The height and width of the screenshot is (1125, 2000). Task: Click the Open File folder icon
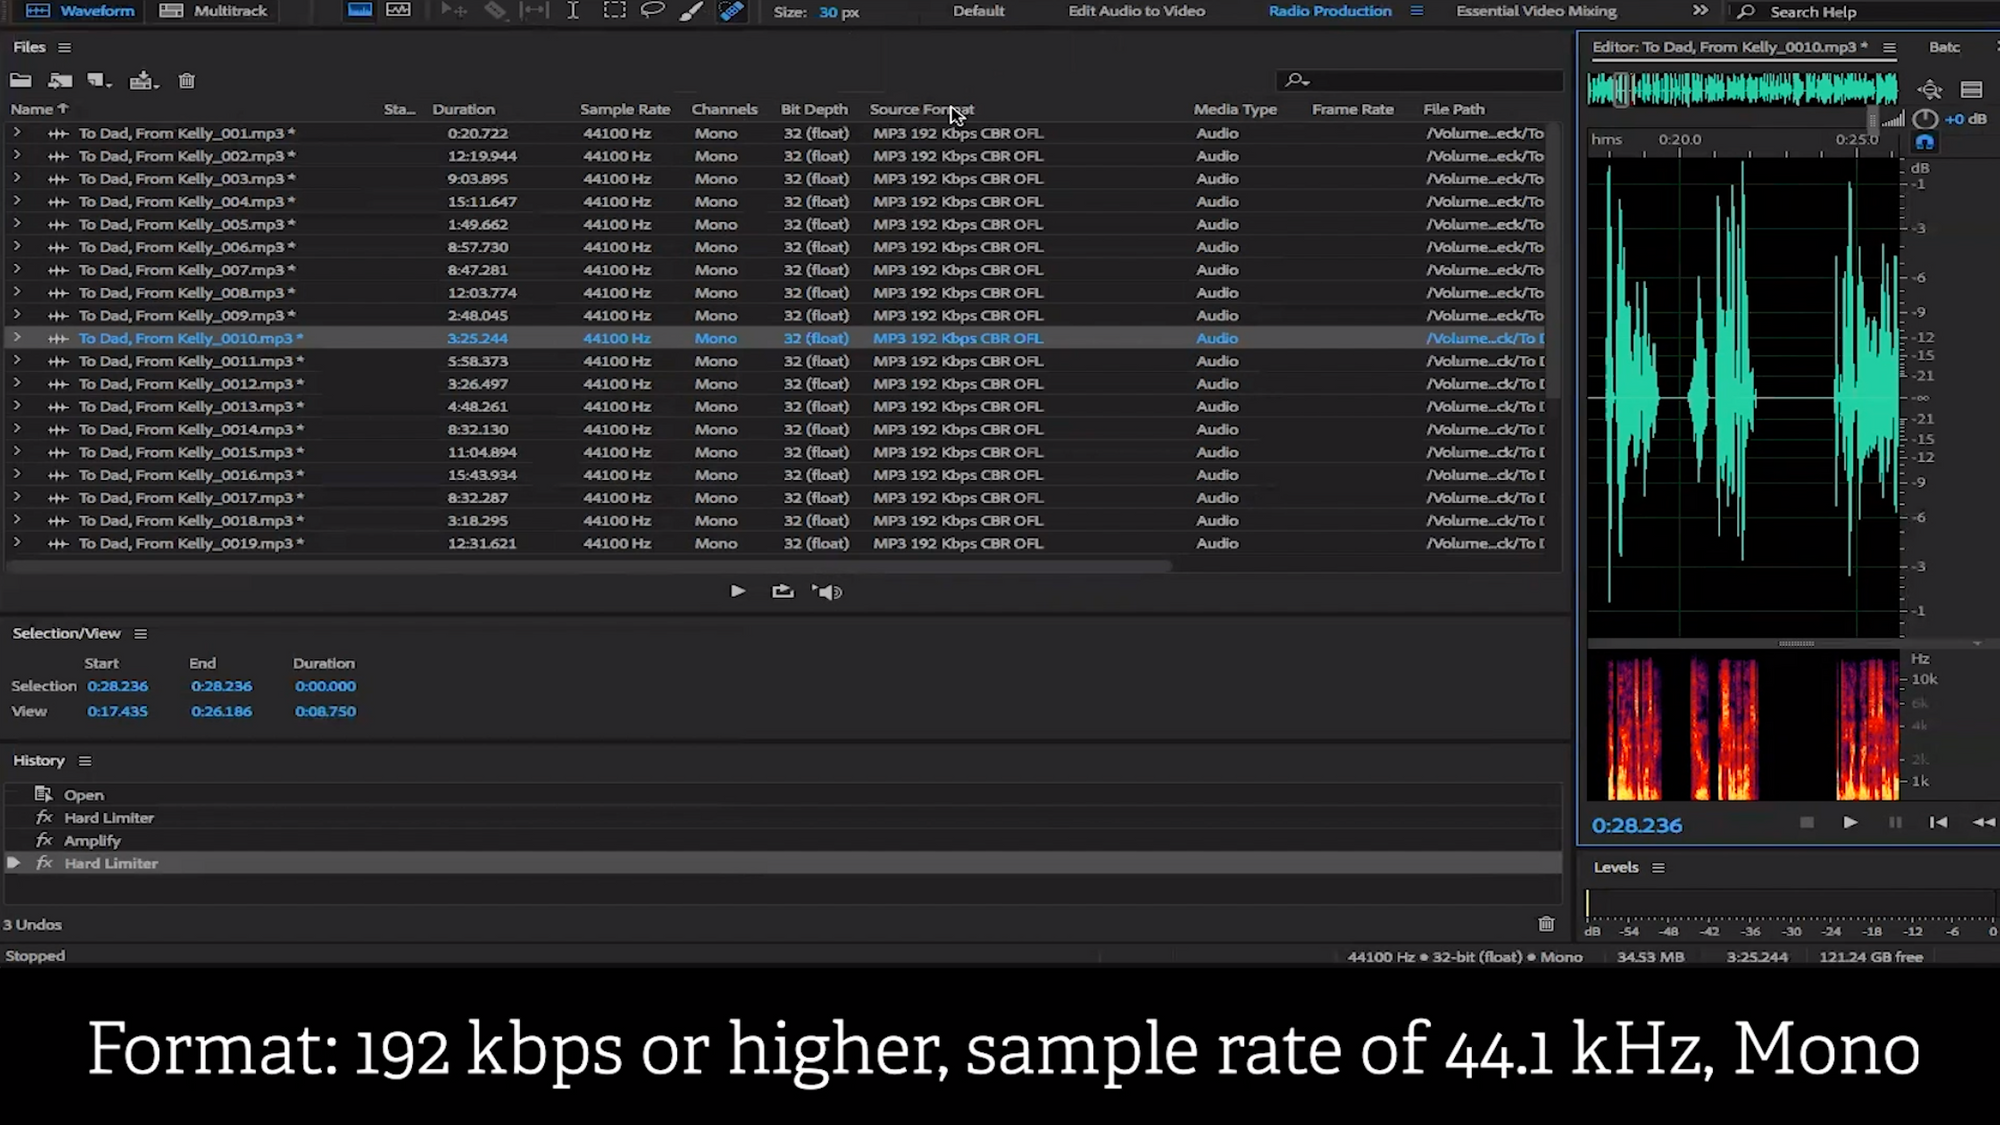20,81
